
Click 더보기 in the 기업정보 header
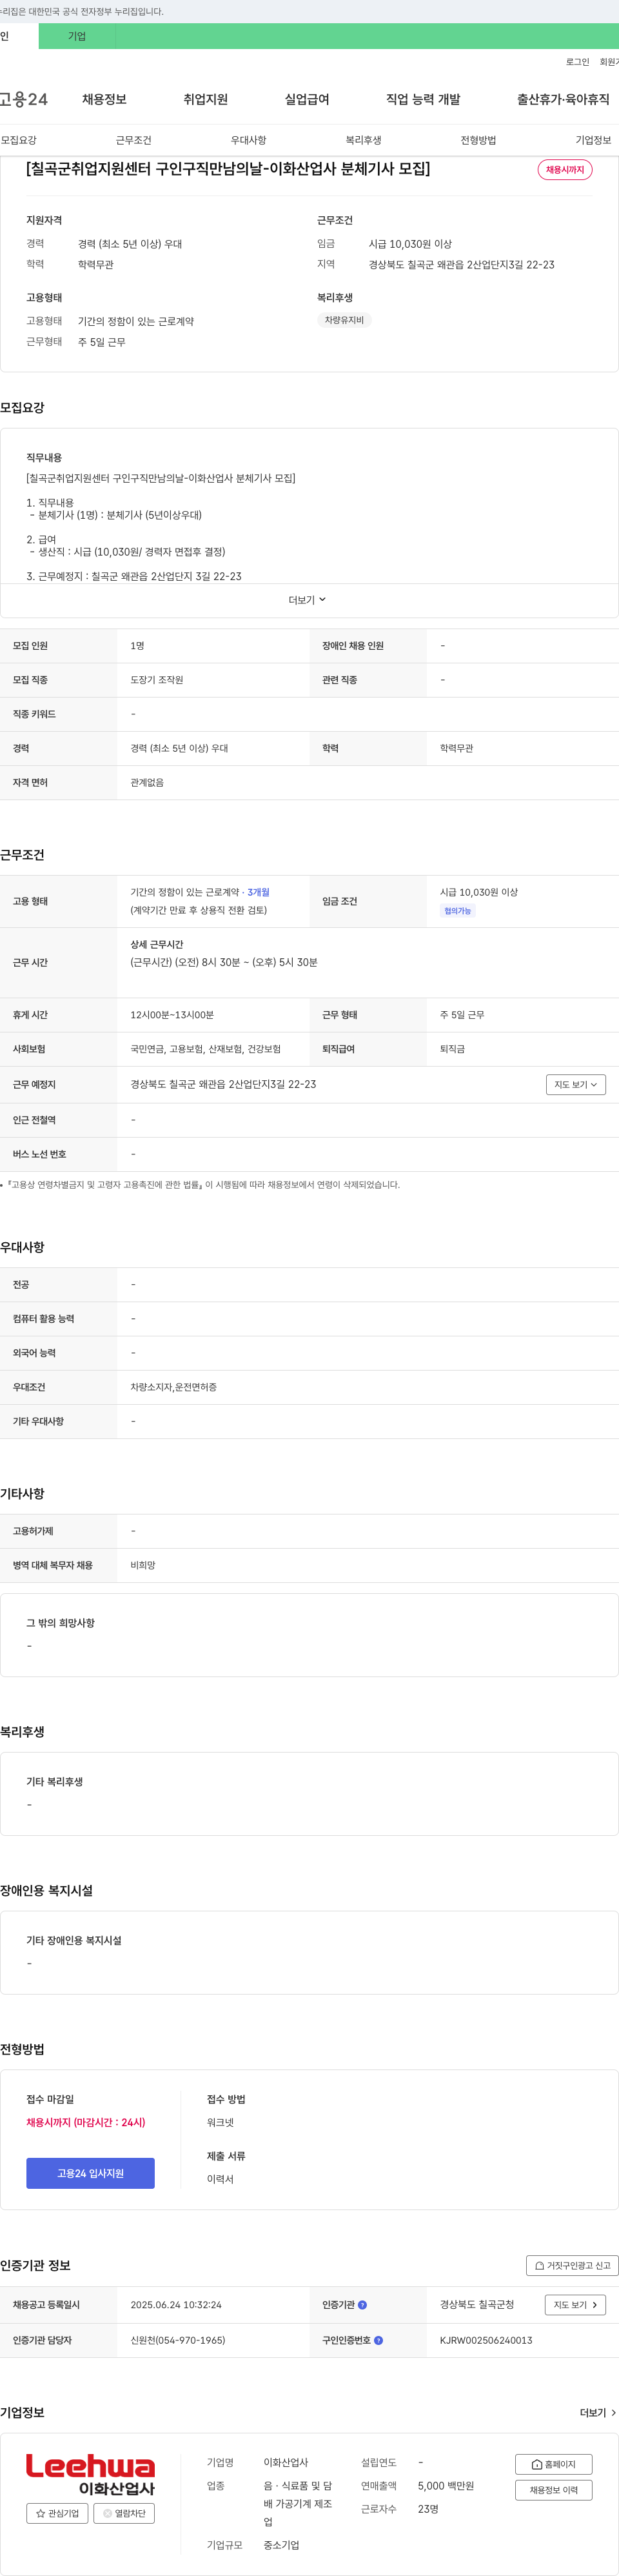coord(598,2413)
